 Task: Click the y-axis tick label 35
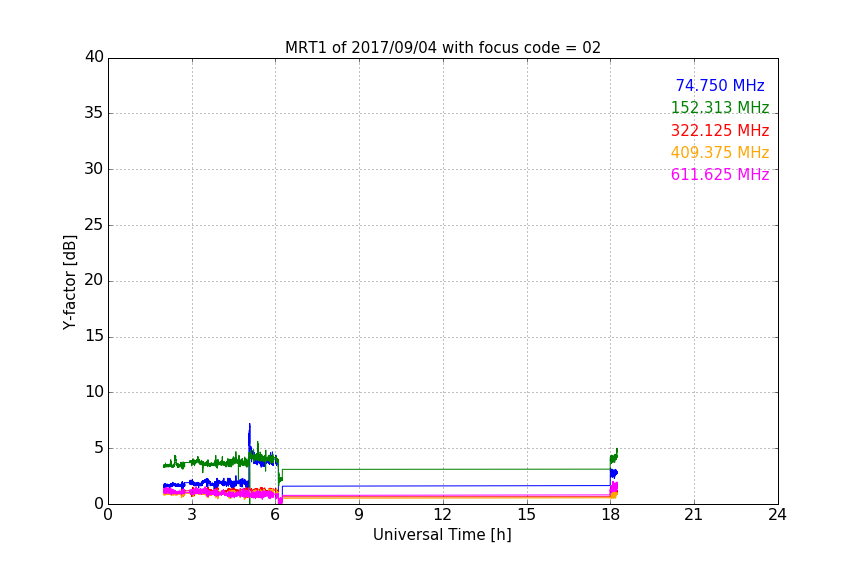tap(94, 113)
